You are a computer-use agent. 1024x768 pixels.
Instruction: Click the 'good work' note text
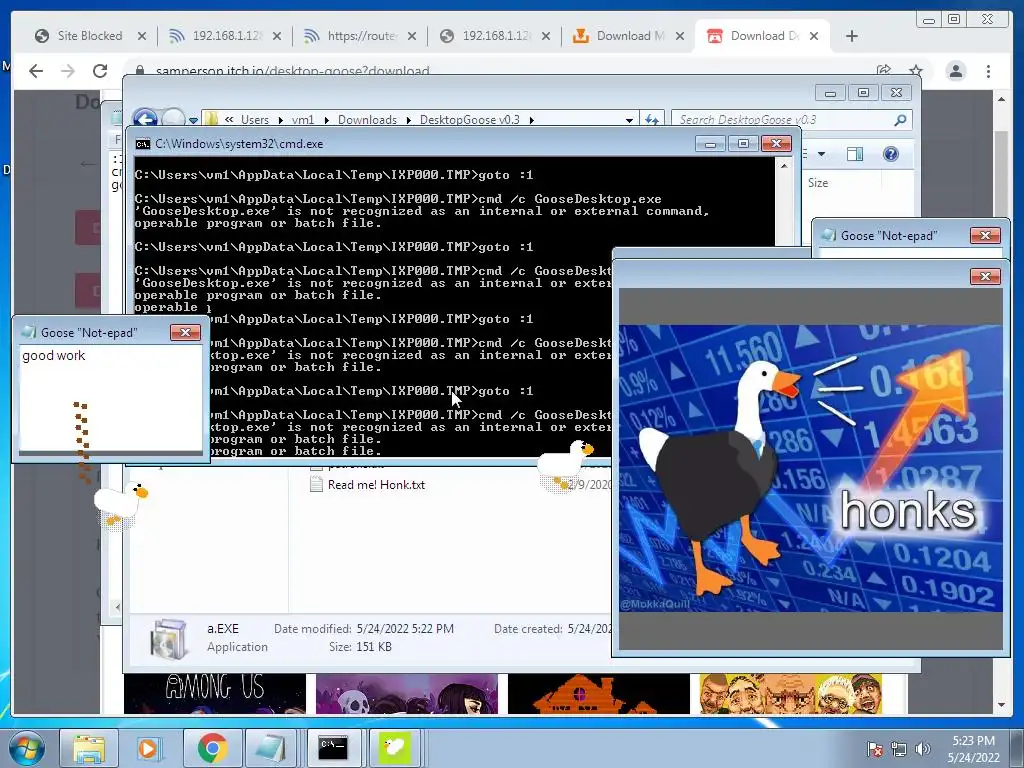coord(54,355)
